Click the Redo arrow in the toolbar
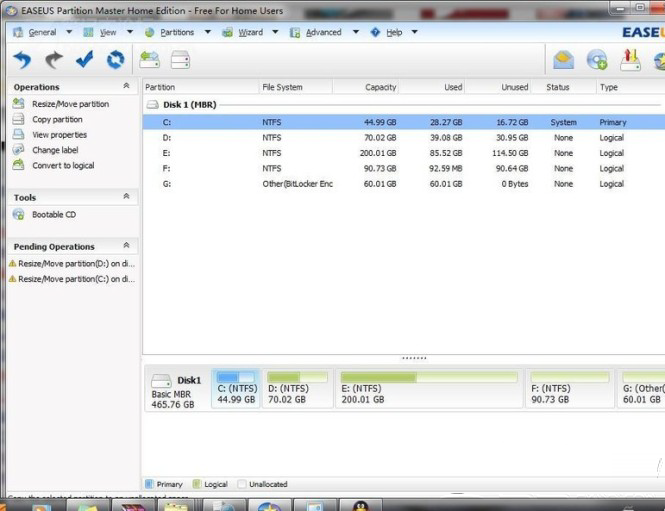Image resolution: width=665 pixels, height=511 pixels. (x=54, y=60)
